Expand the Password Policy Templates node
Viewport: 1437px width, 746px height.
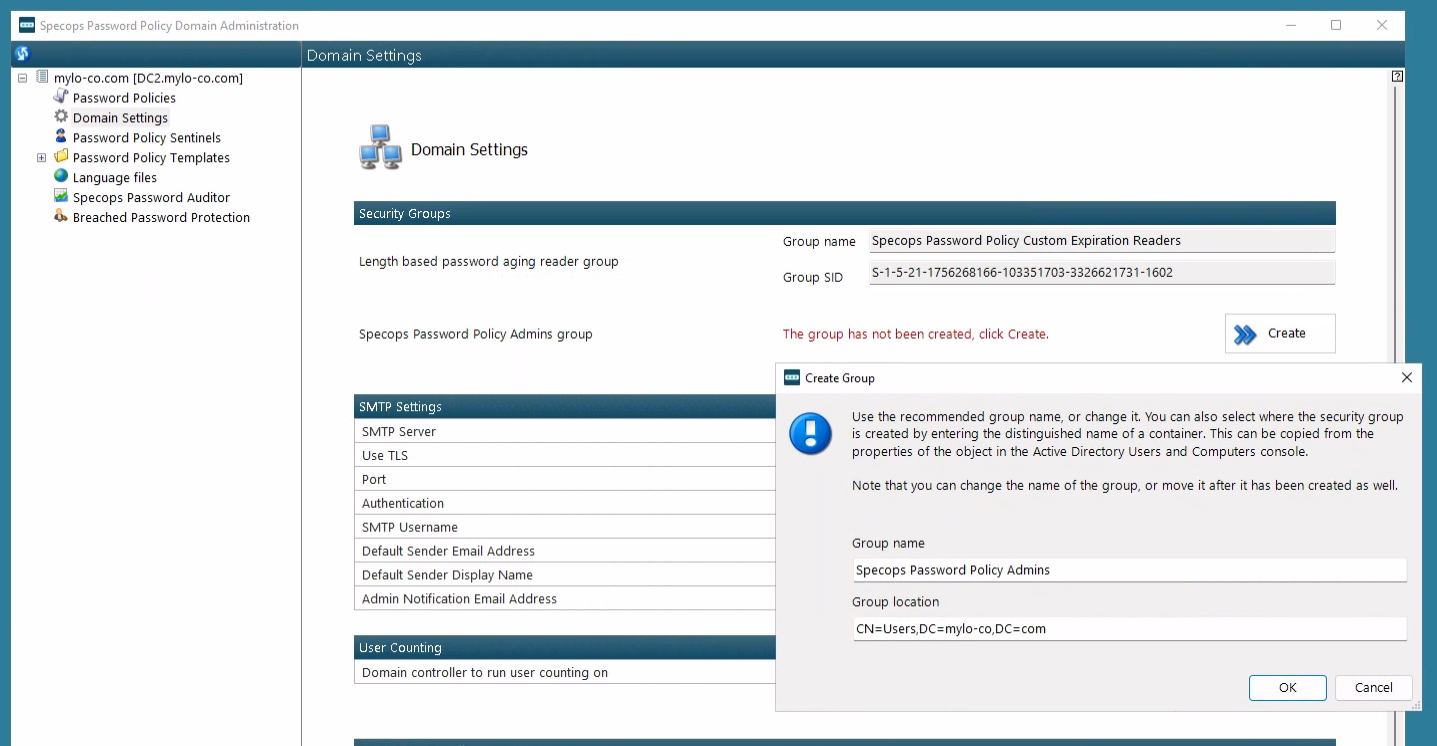click(x=41, y=158)
